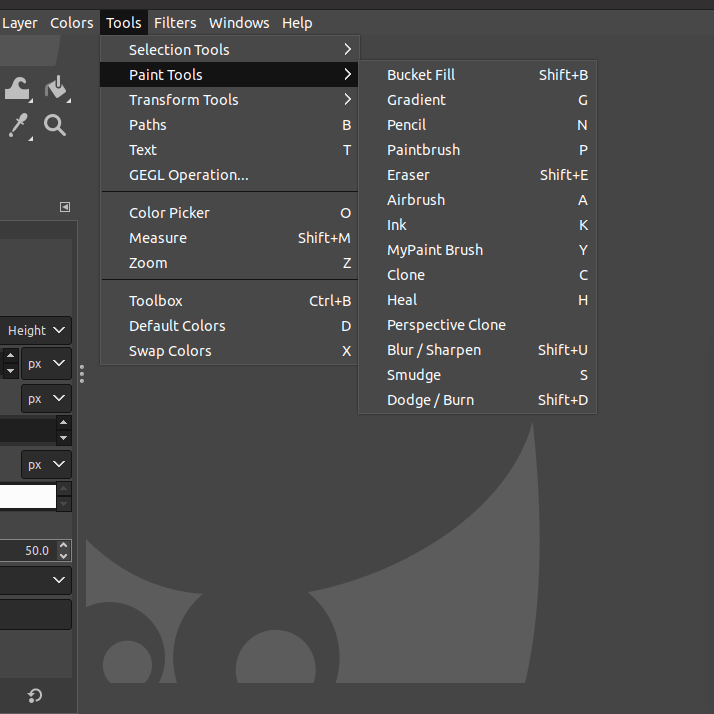Screen dimensions: 714x714
Task: Select the Bucket Fill tool icon in the toolbox
Action: (57, 89)
